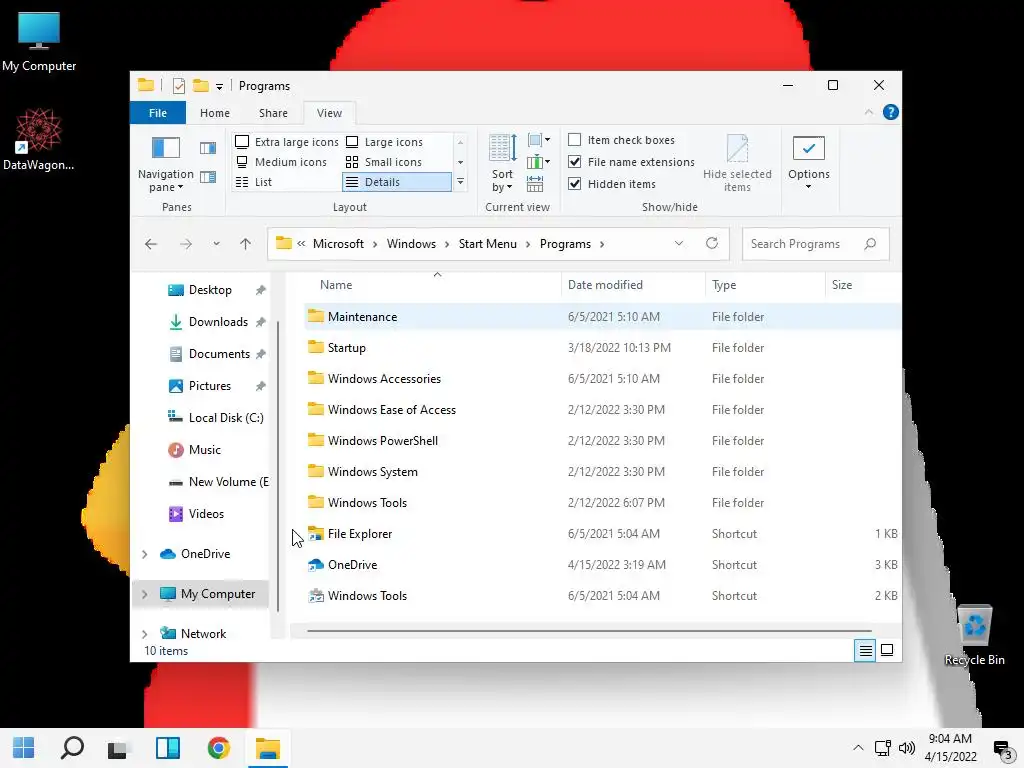Expand the Network tree node
The height and width of the screenshot is (768, 1024).
pos(144,634)
